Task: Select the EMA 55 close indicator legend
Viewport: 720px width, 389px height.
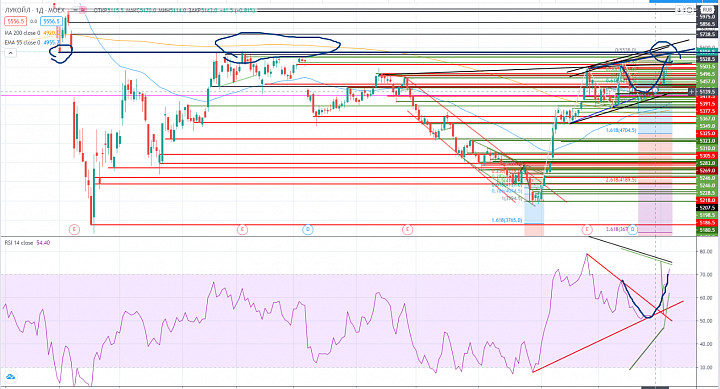Action: click(22, 42)
